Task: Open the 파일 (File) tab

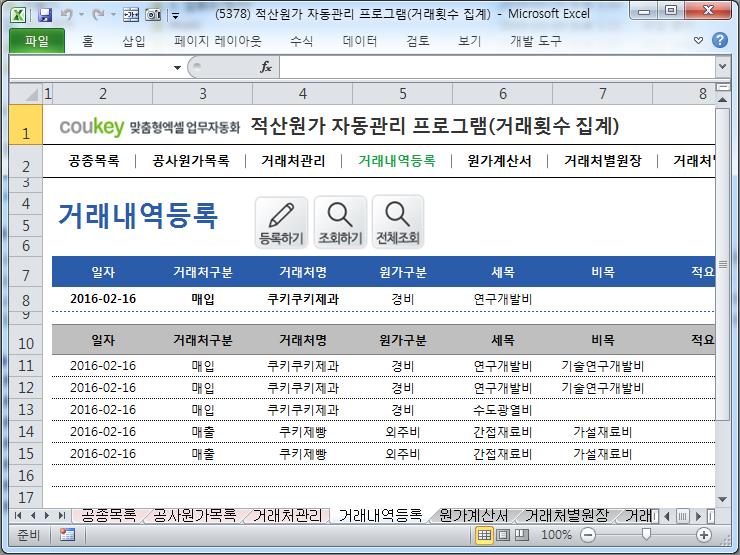Action: [x=37, y=41]
